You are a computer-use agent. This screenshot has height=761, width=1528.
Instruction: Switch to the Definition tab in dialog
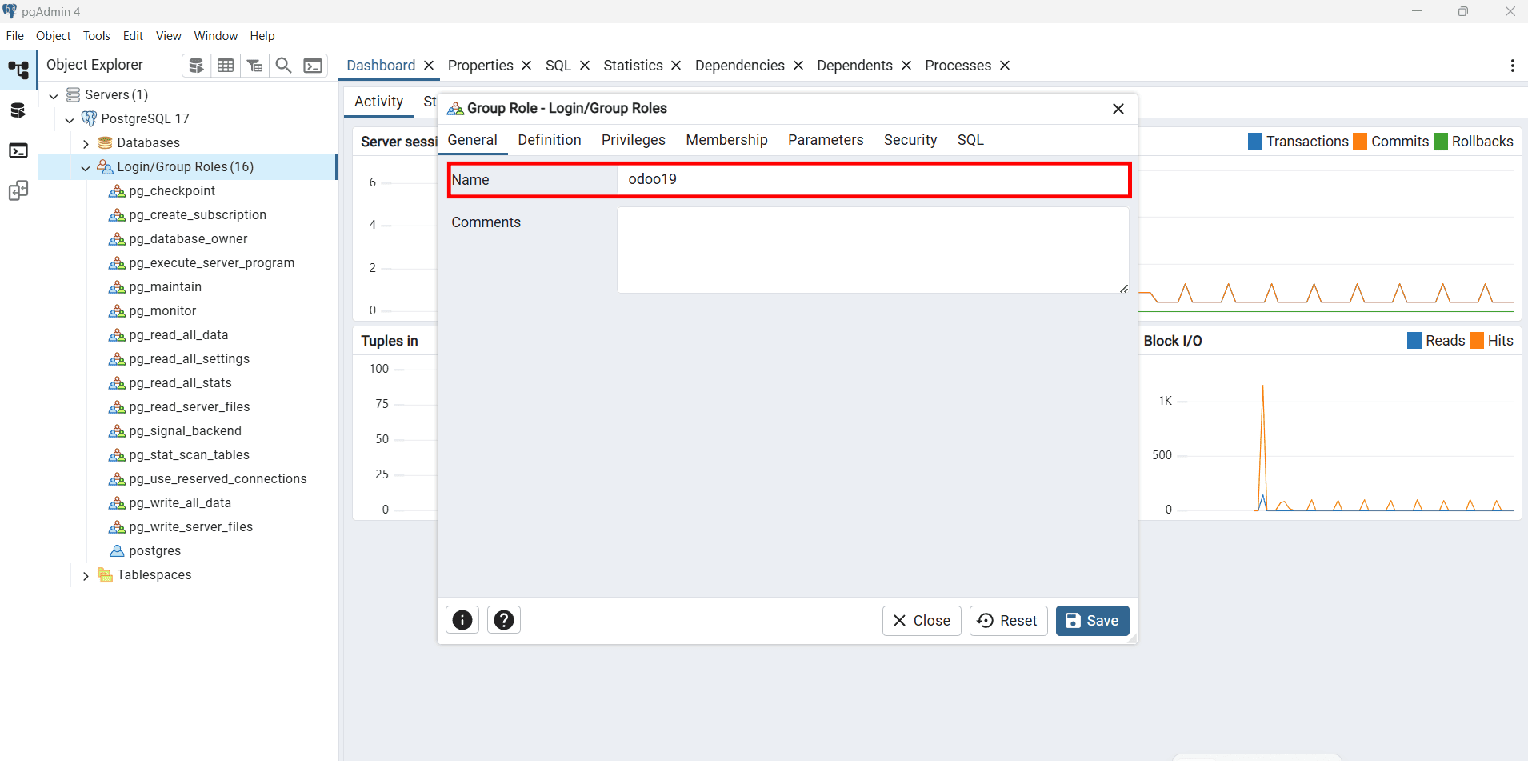tap(549, 140)
